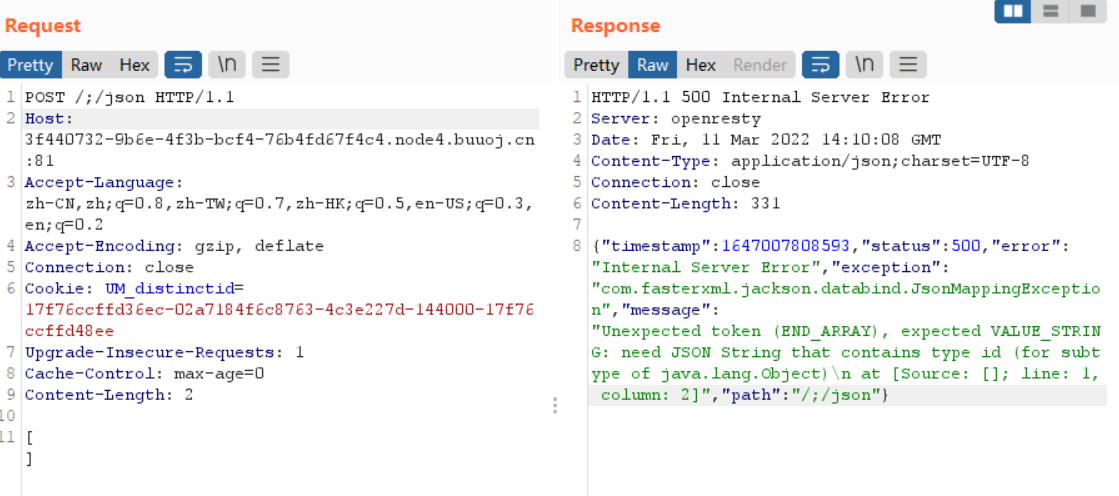
Task: Switch to top-bottom stacked layout
Action: tap(1050, 11)
